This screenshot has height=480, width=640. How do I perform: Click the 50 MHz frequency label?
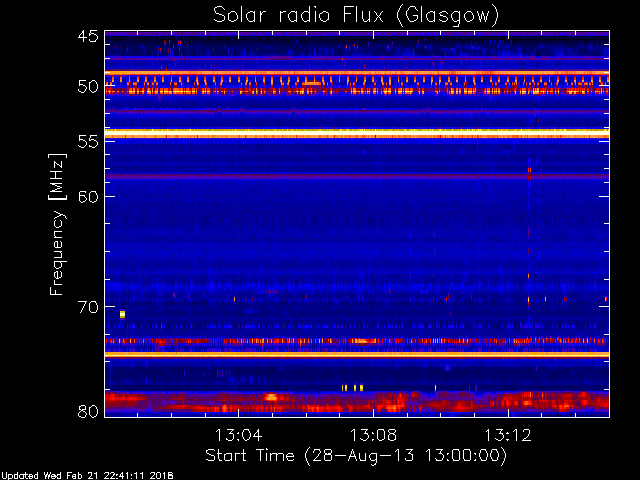point(88,87)
